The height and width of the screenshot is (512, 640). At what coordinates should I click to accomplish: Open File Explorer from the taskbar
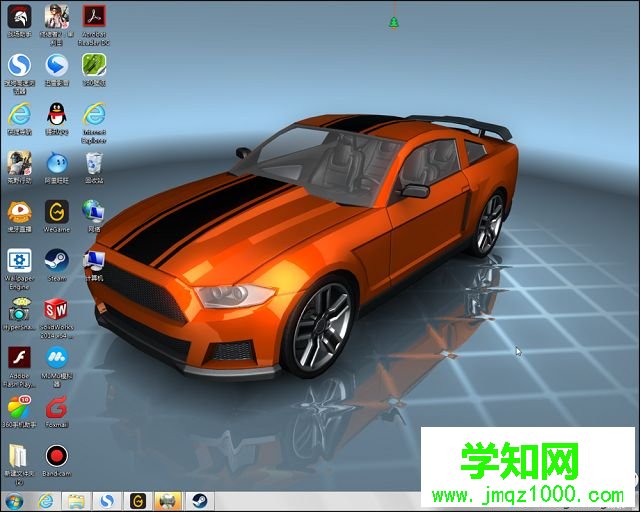point(76,501)
